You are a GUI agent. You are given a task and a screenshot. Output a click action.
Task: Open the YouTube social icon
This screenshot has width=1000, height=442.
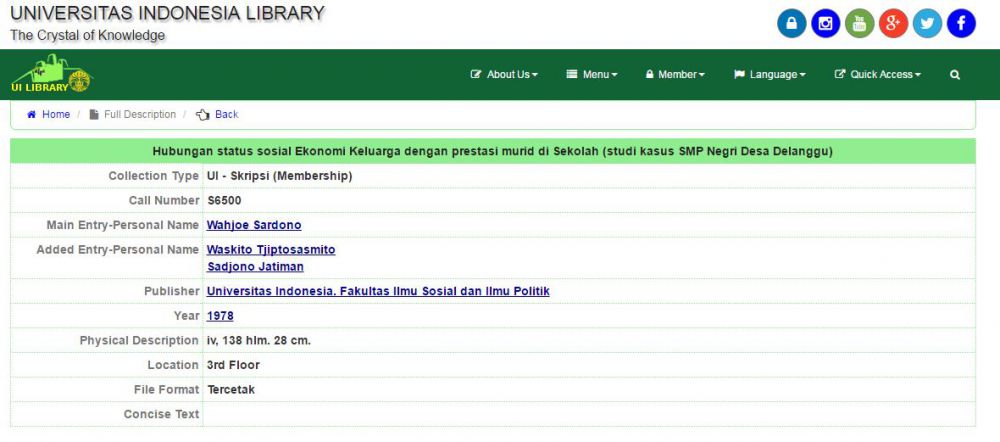(859, 24)
